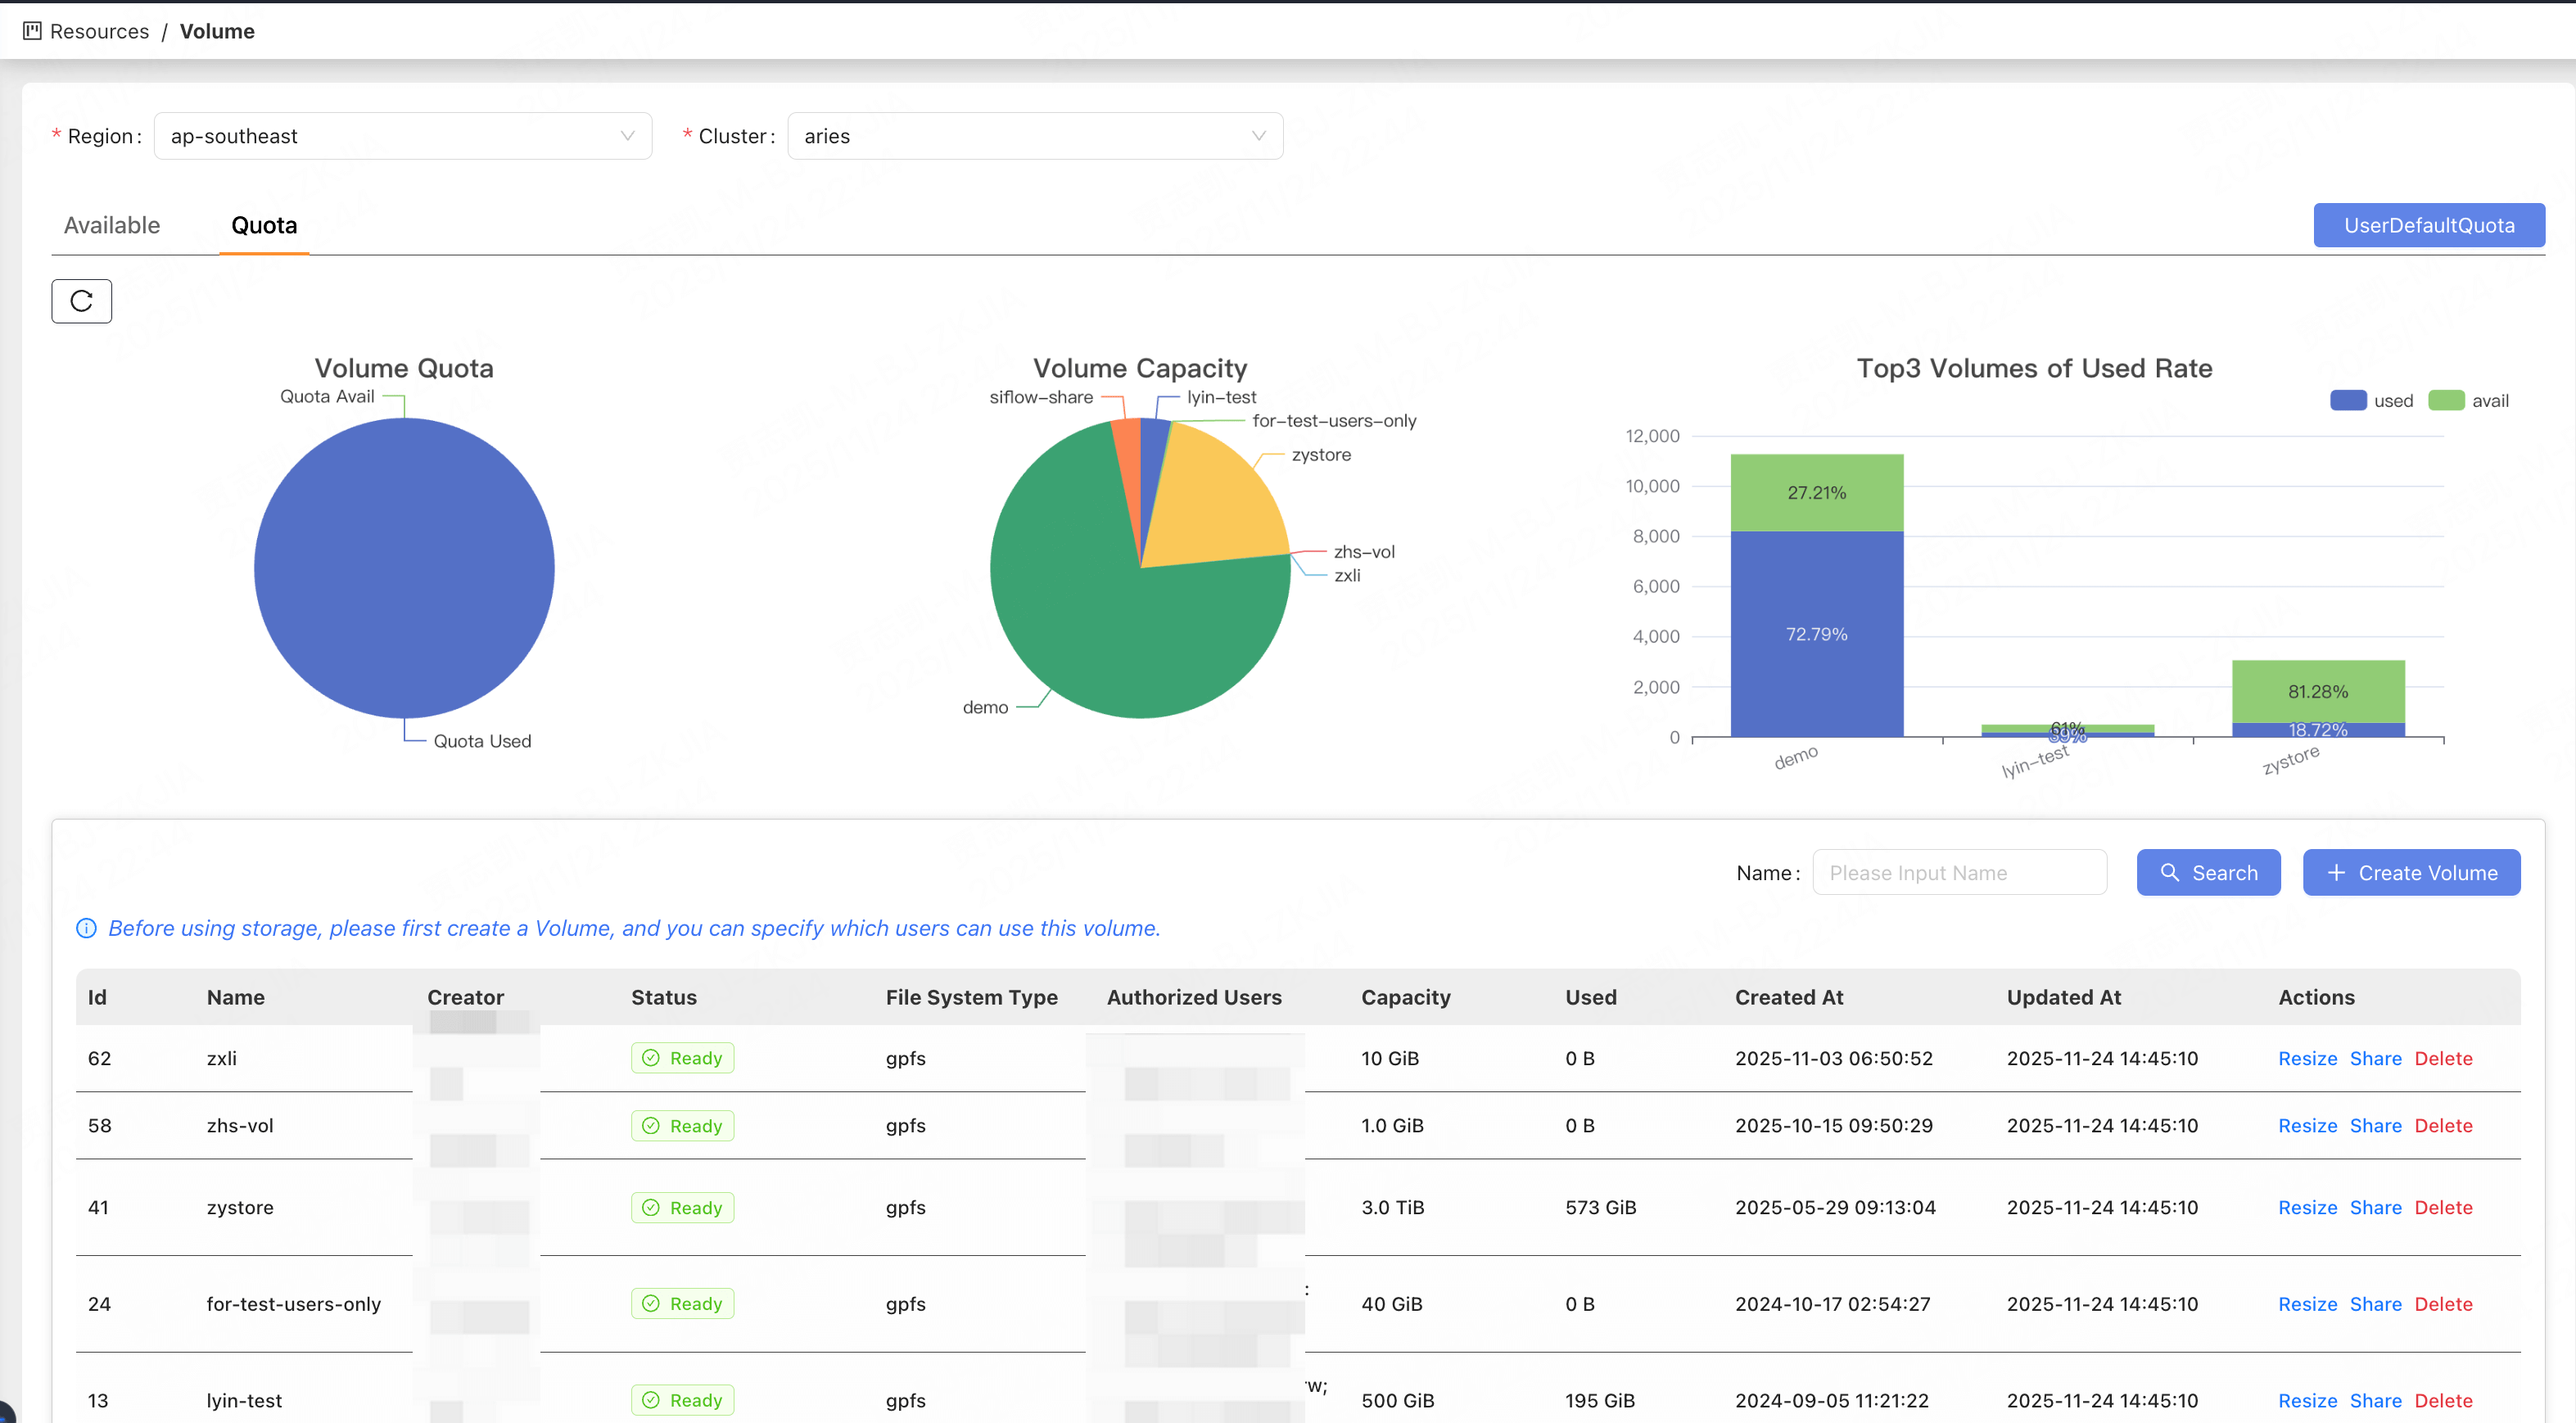Click the created date 2025-11-03 06:50:52

[1833, 1058]
